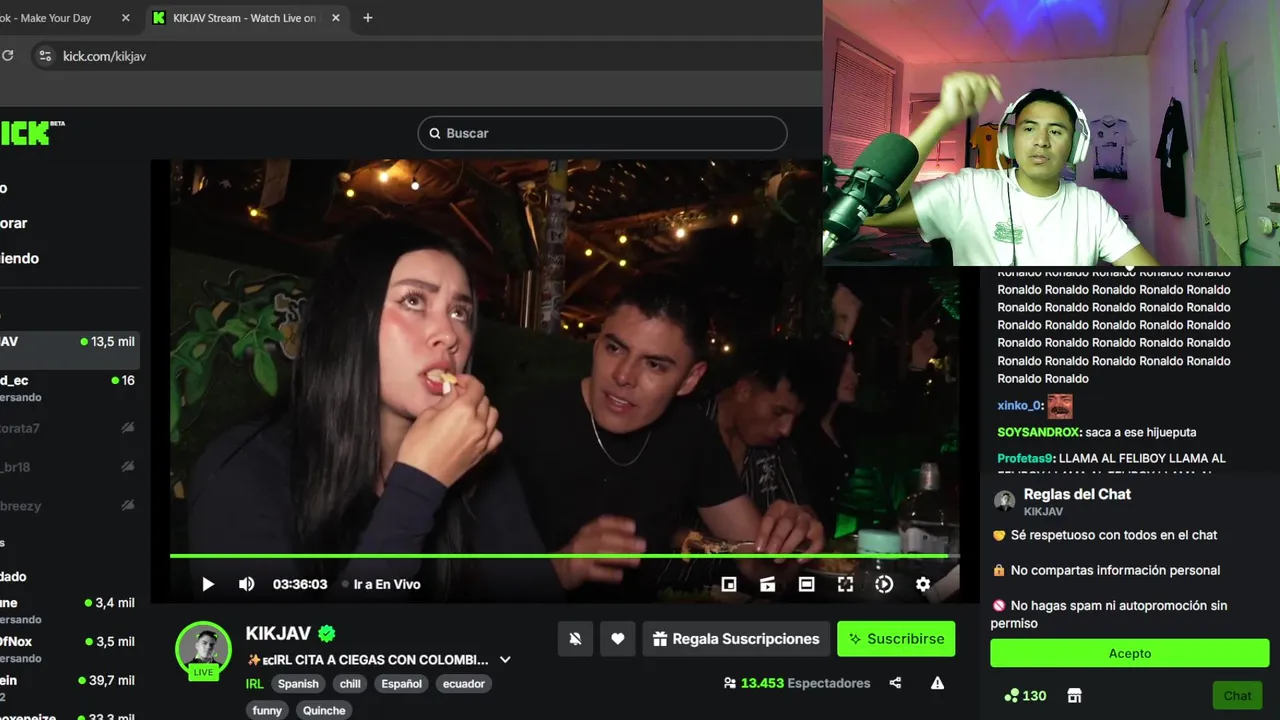The width and height of the screenshot is (1280, 720).
Task: Click Regala Suscripciones button
Action: [736, 639]
